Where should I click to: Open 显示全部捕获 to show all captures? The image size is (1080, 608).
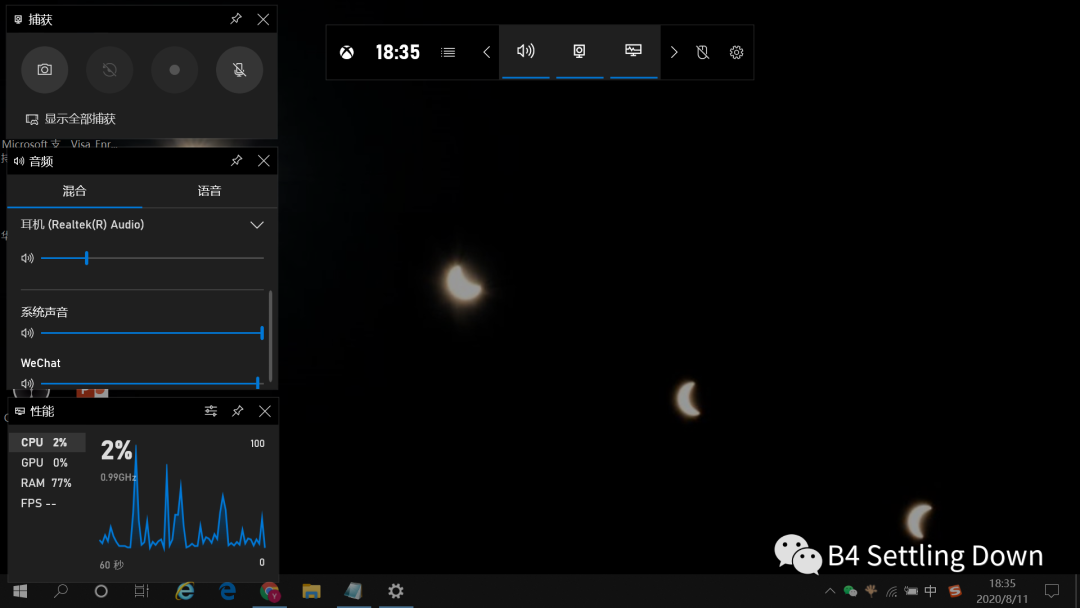[70, 119]
